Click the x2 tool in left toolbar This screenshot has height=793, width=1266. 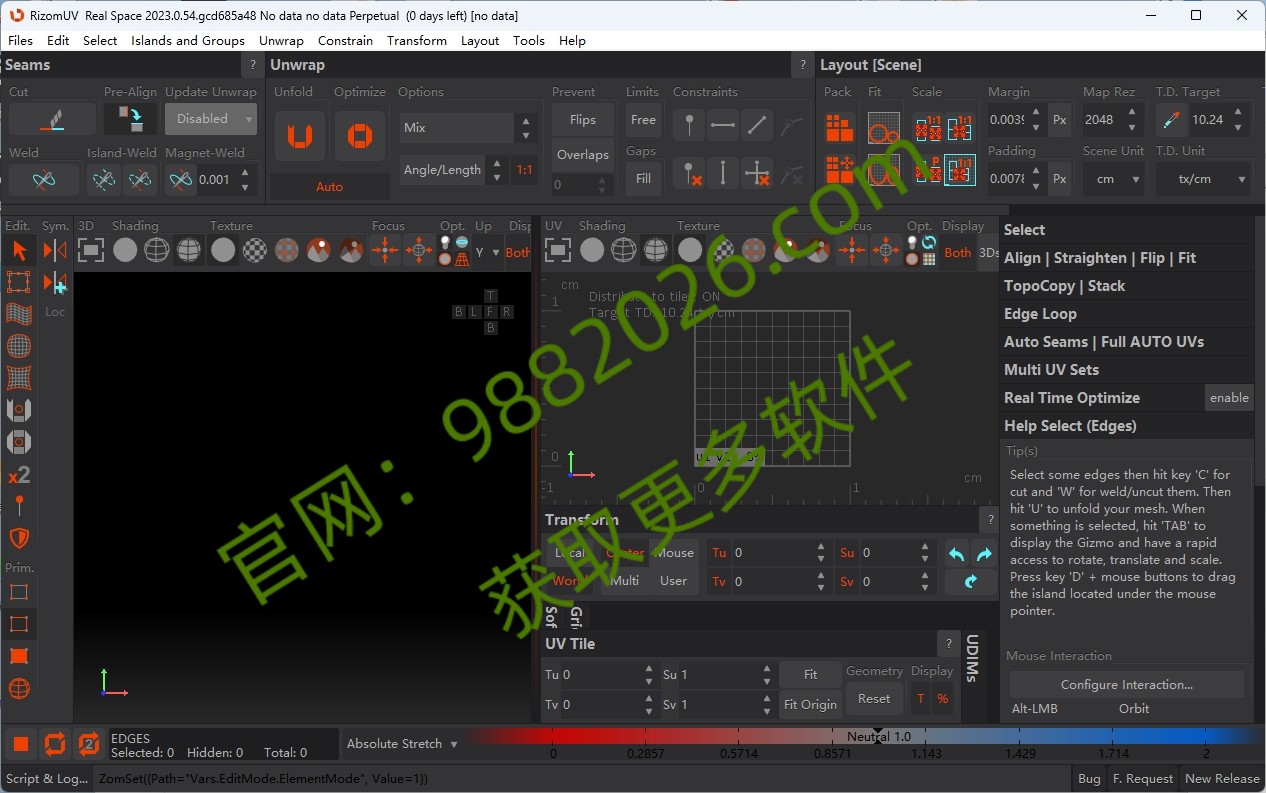19,475
